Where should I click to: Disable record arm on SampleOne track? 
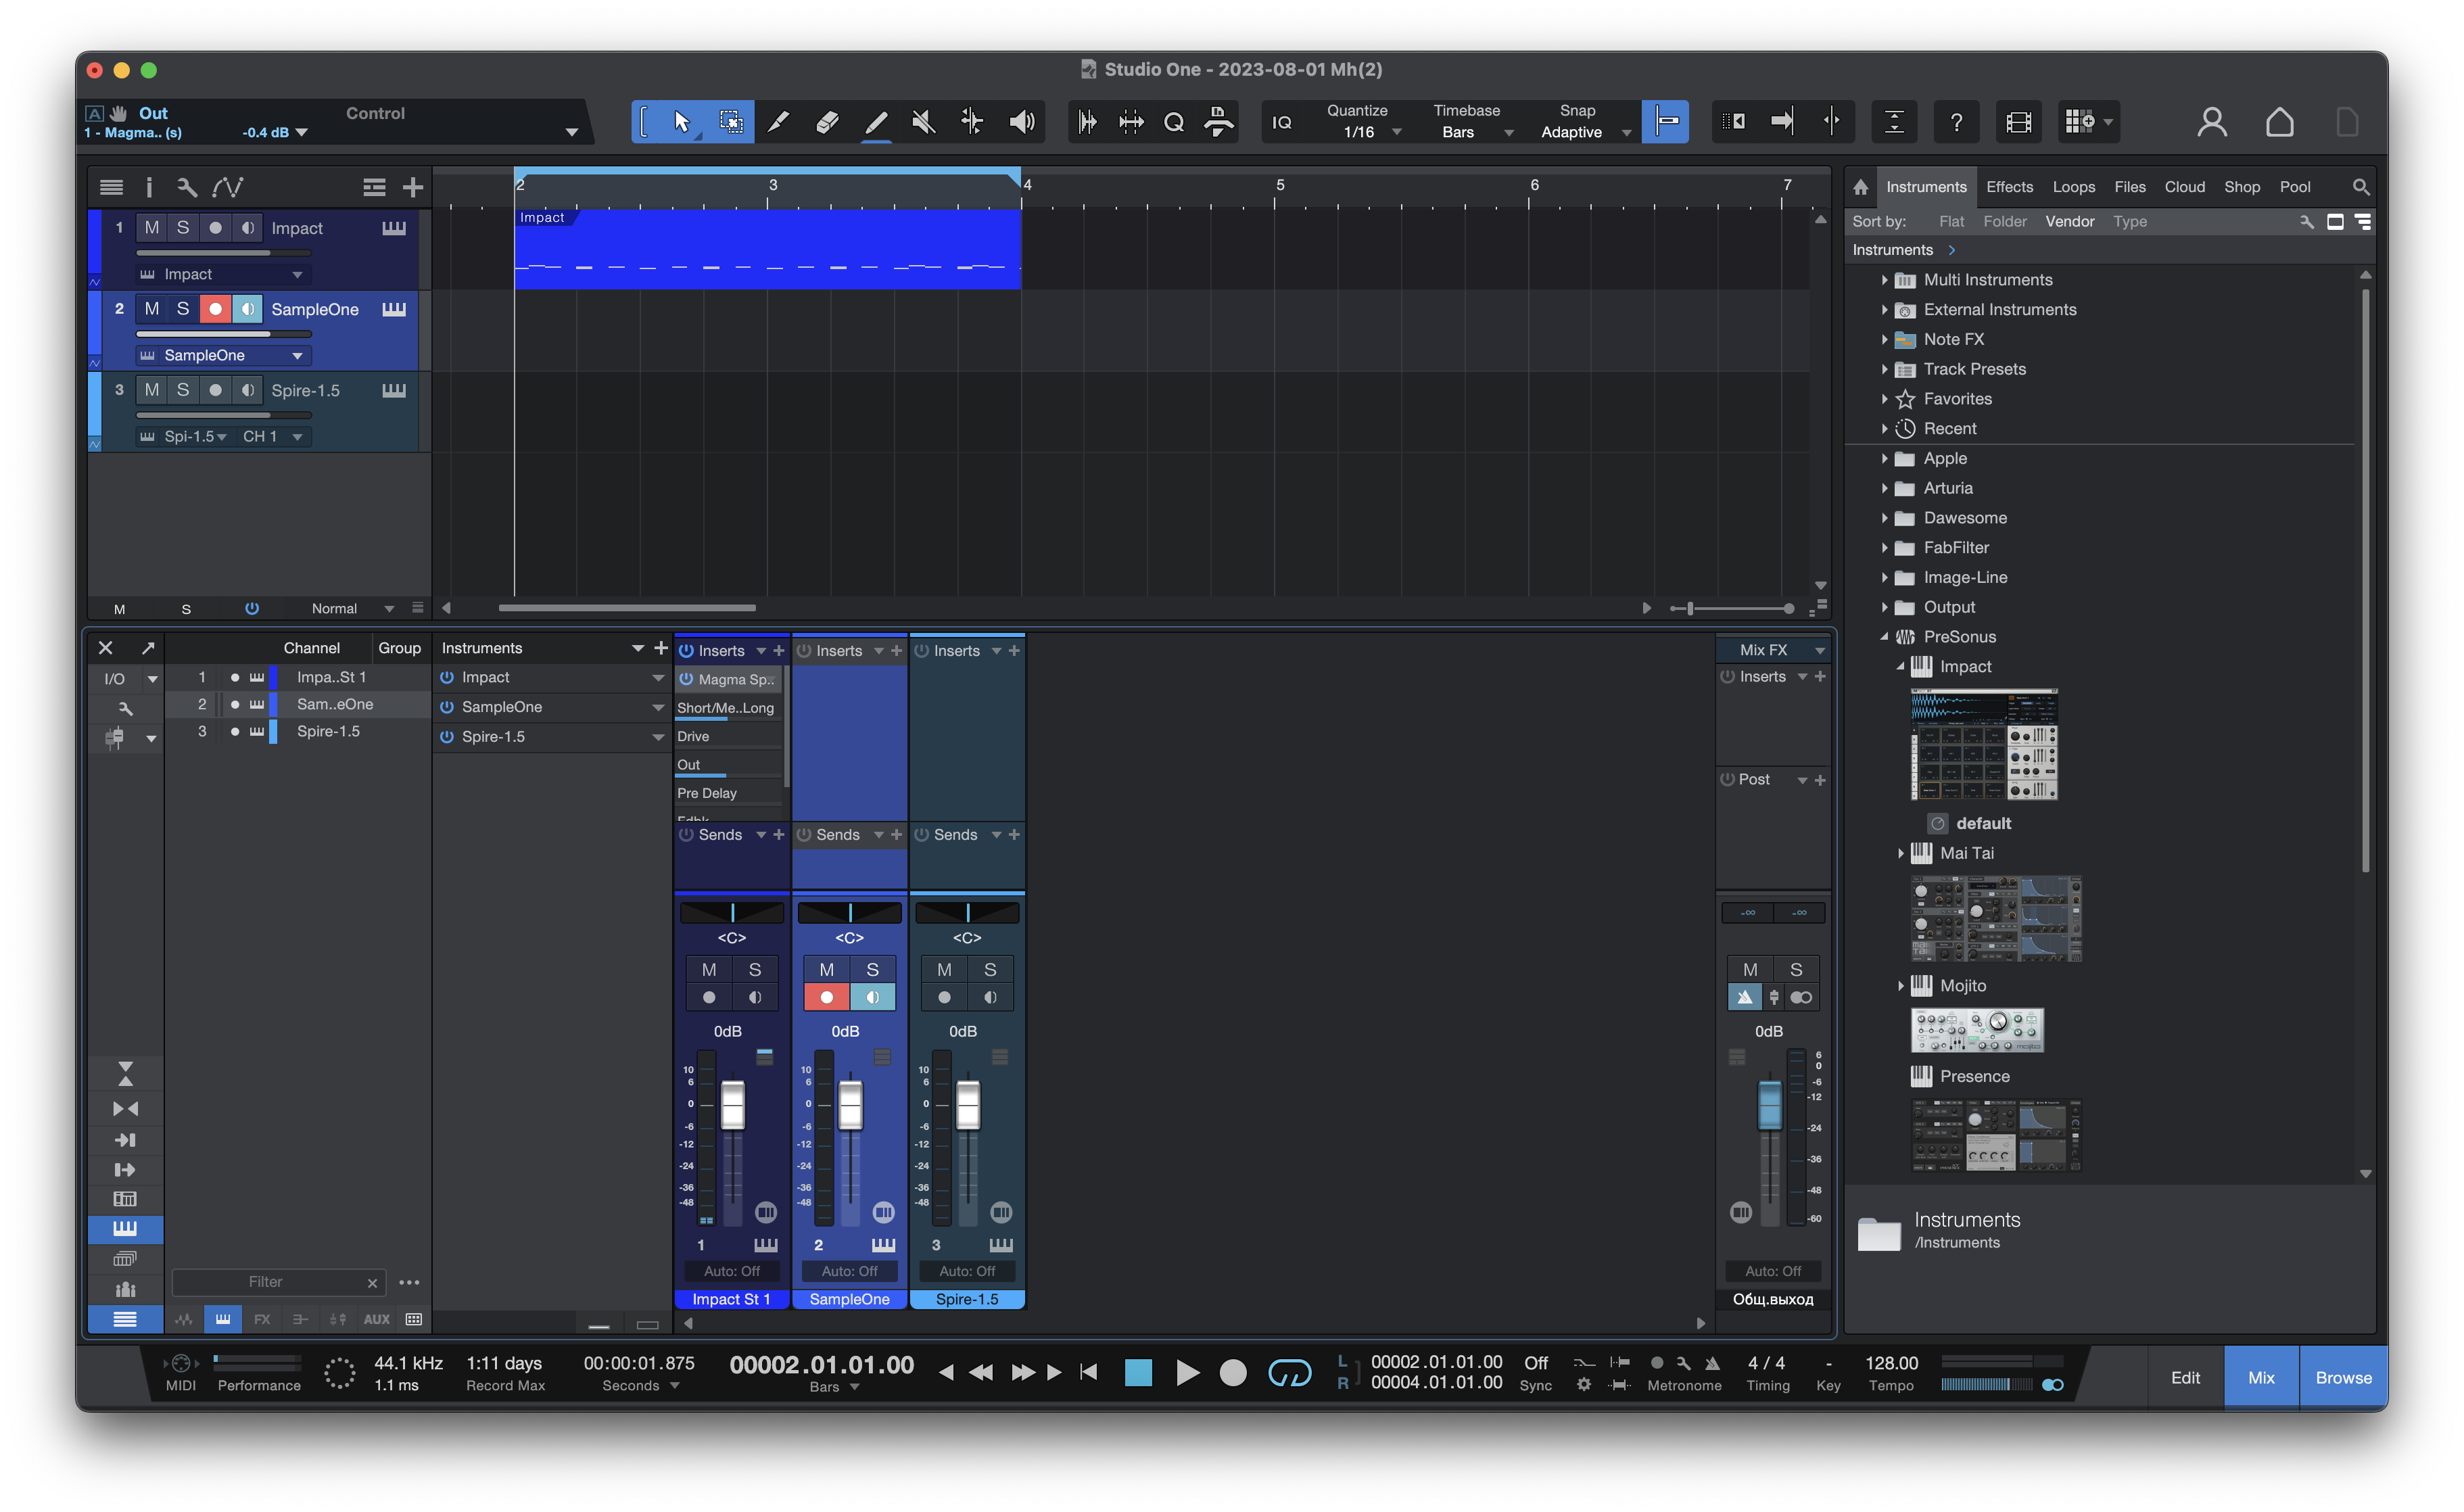pyautogui.click(x=215, y=309)
